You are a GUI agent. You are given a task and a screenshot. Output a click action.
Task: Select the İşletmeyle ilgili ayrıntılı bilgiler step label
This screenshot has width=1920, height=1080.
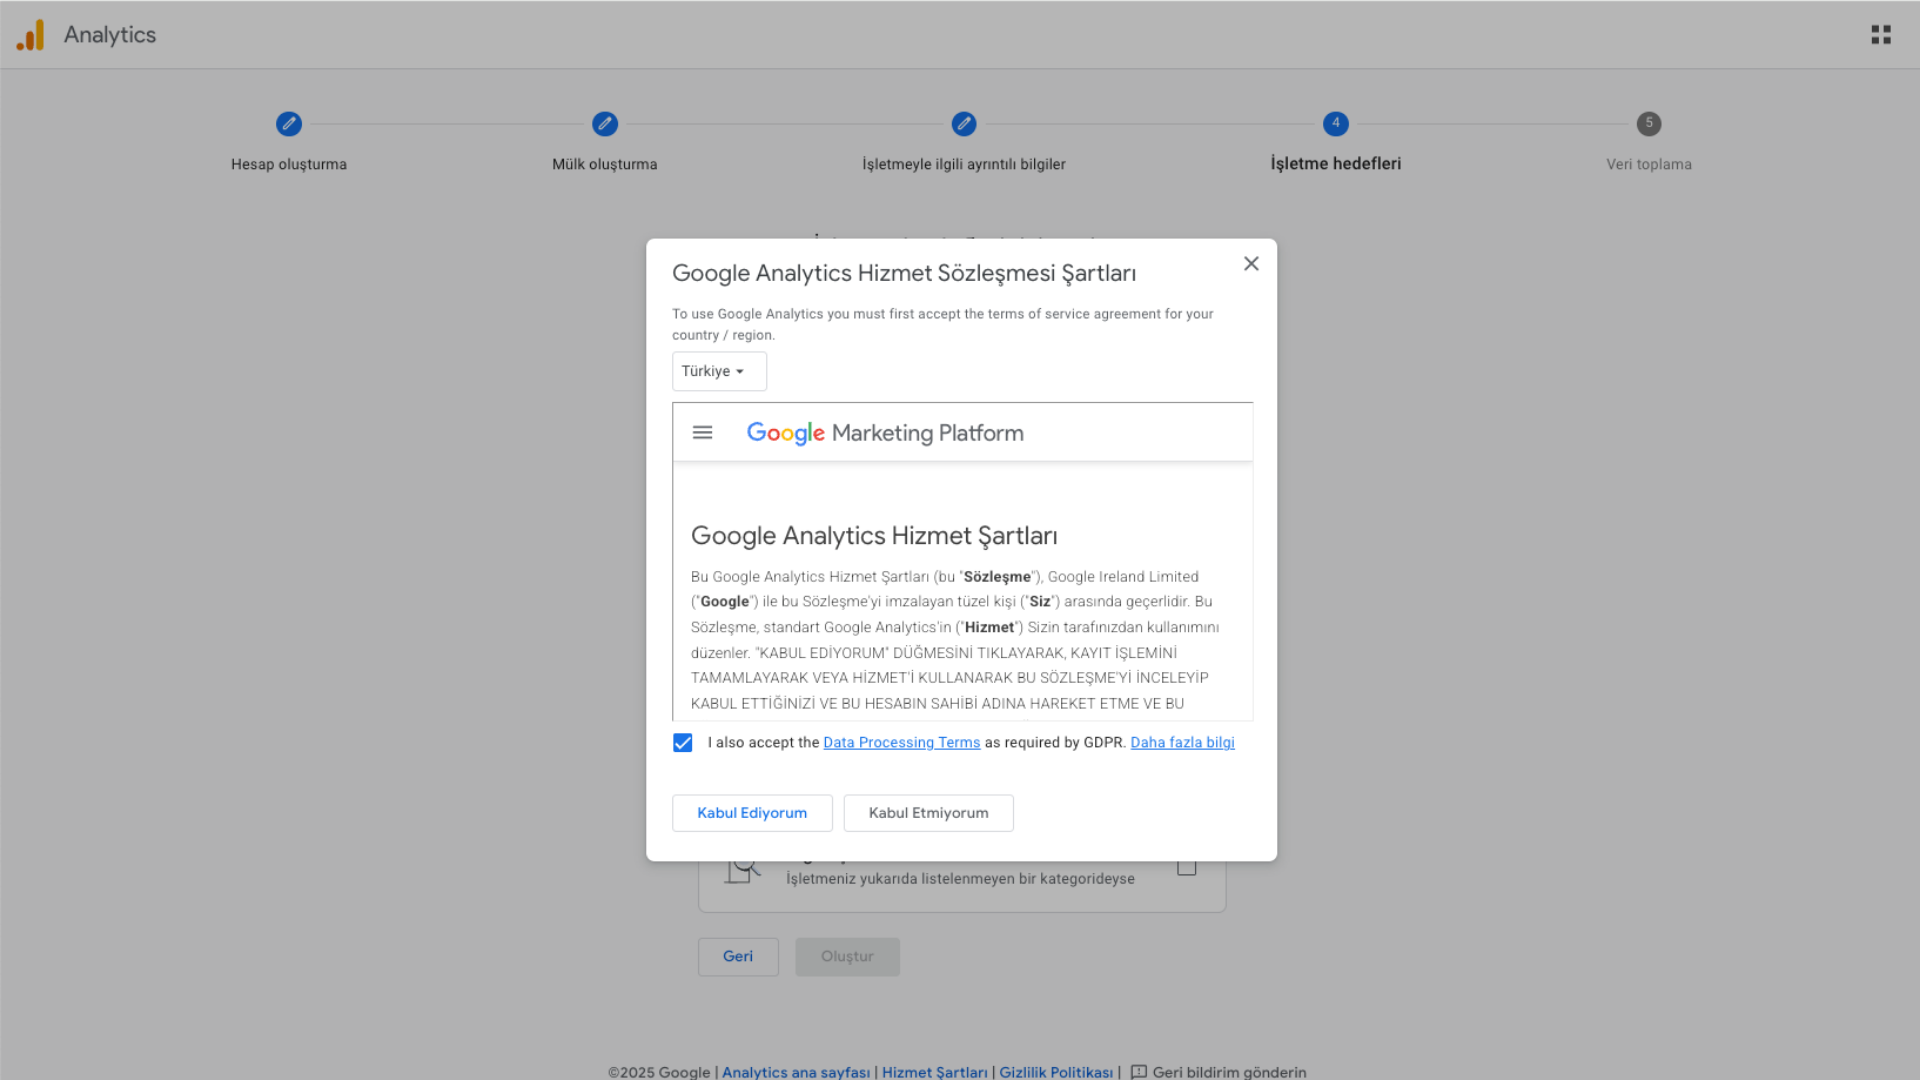(x=964, y=164)
